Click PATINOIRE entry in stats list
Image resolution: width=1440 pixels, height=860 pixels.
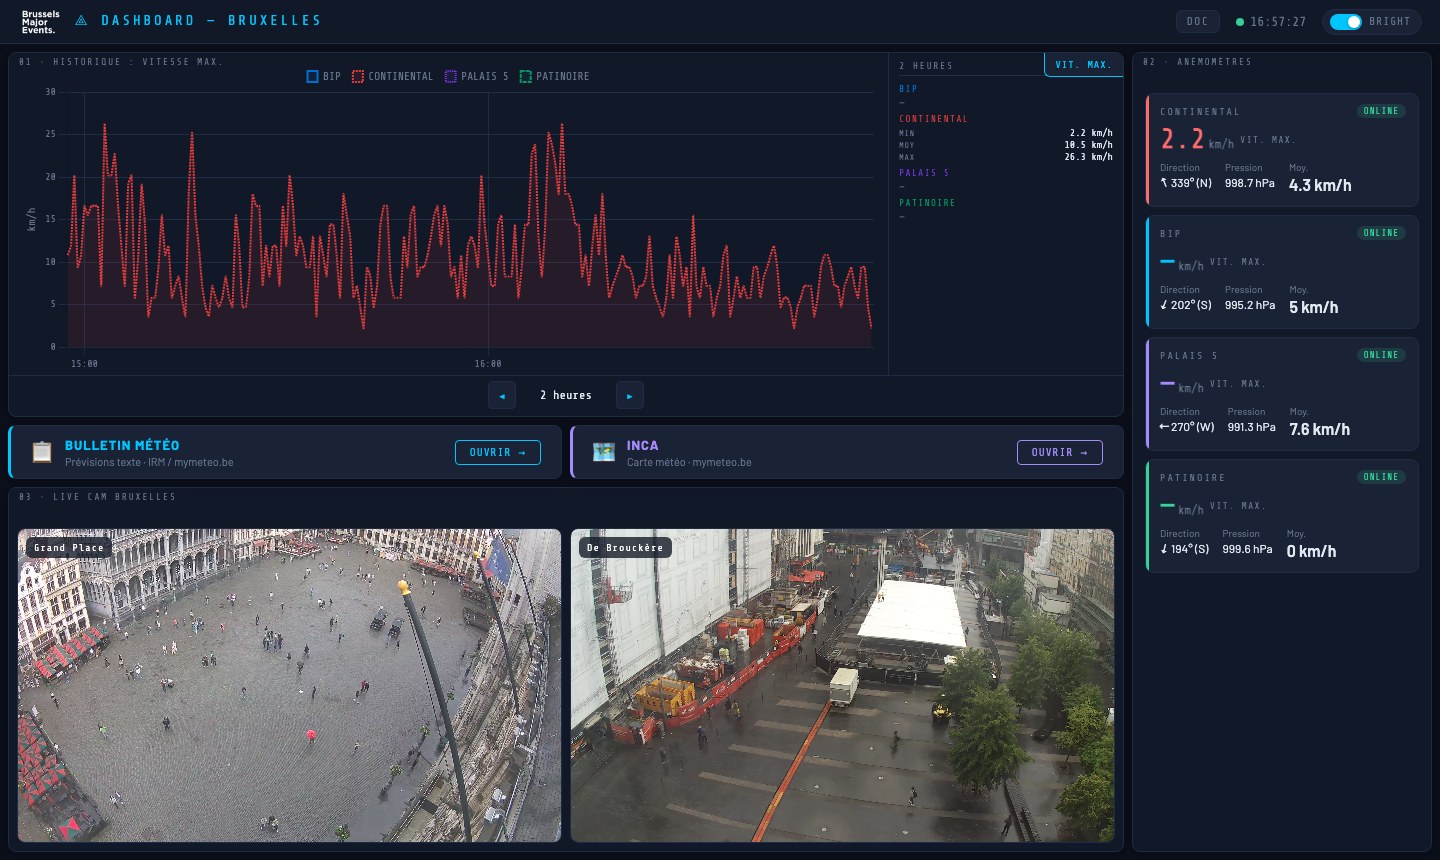(927, 203)
